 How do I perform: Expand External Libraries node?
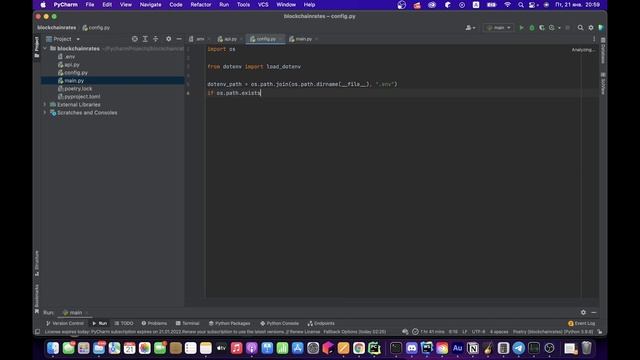coord(45,104)
